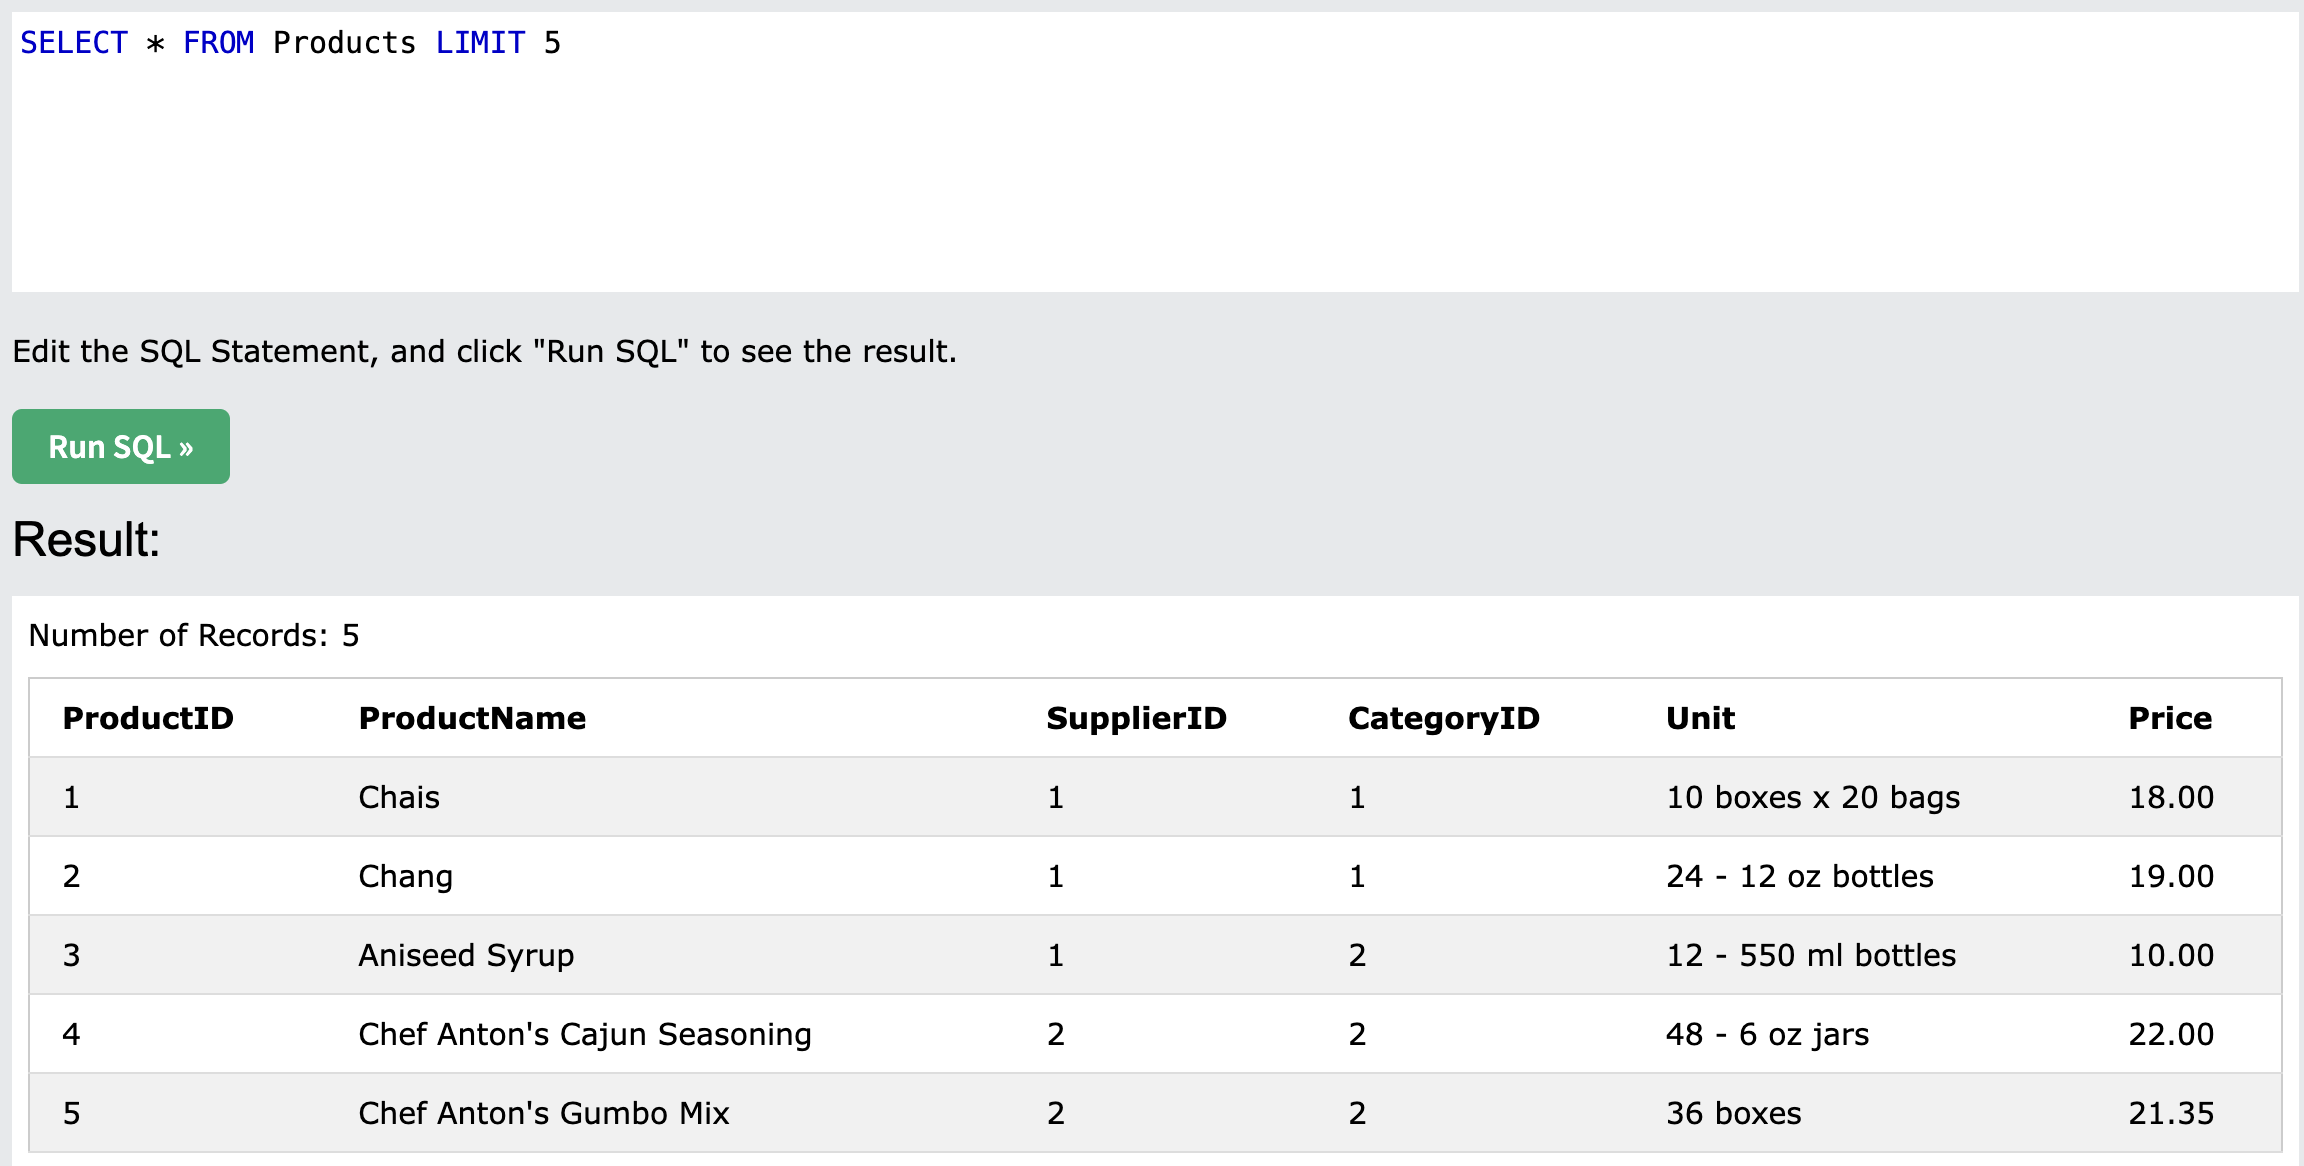Click inside the SQL statement editor
The width and height of the screenshot is (2304, 1166).
(x=1155, y=152)
